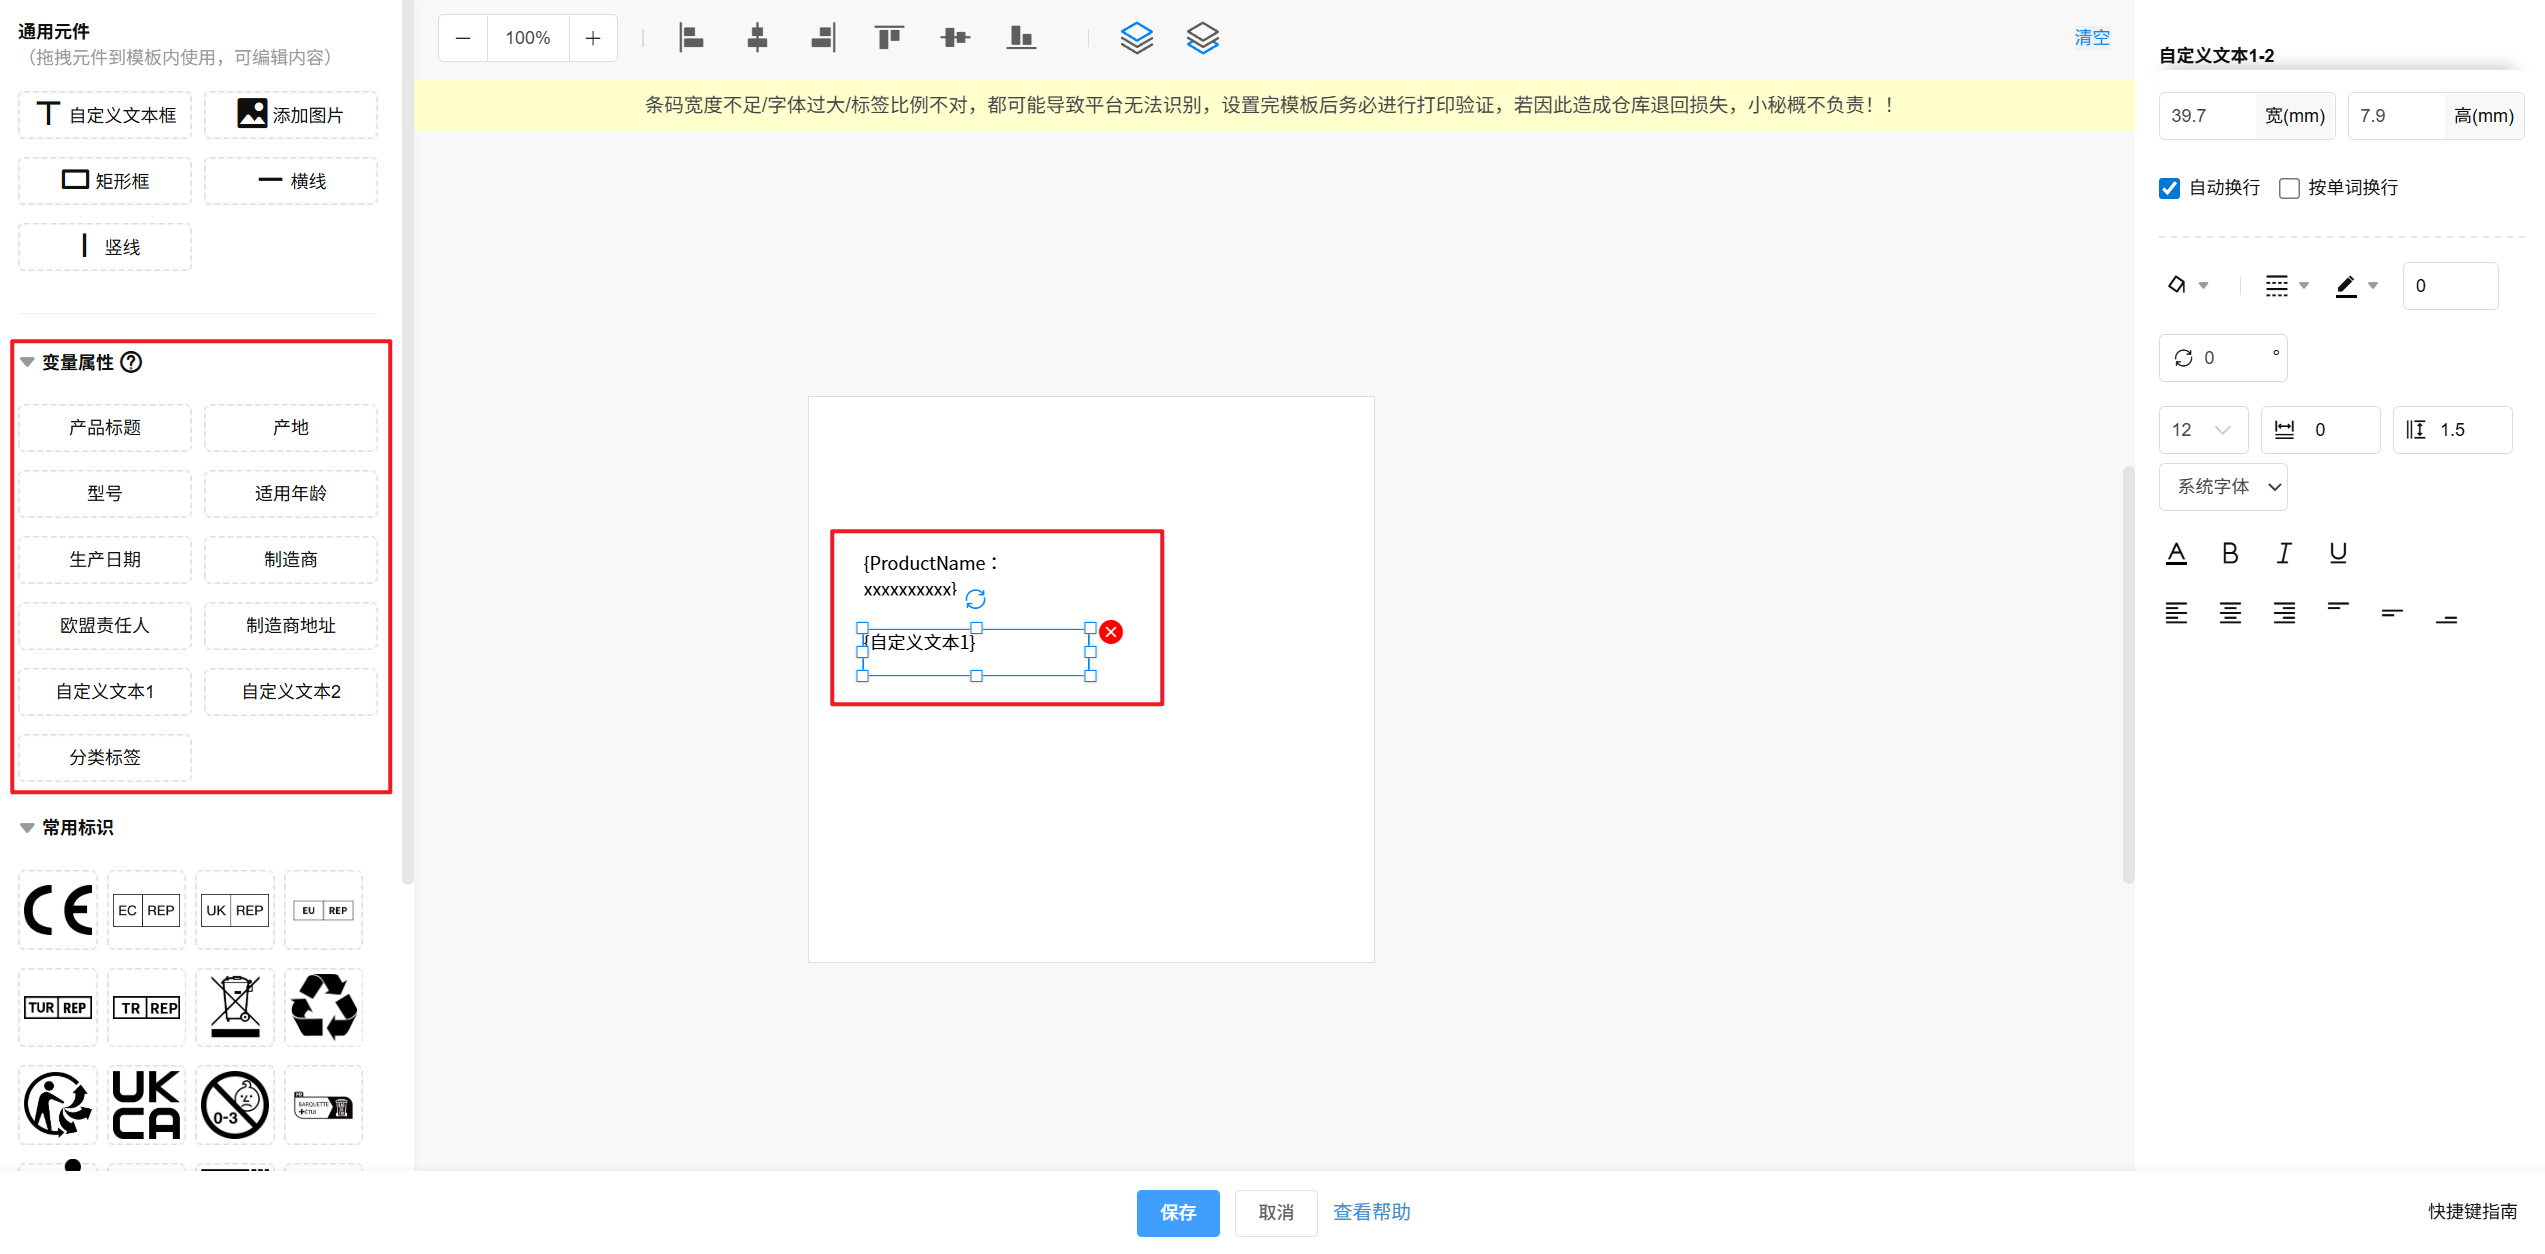Click the align bottom edges toolbar icon
Image resolution: width=2545 pixels, height=1254 pixels.
[1021, 38]
